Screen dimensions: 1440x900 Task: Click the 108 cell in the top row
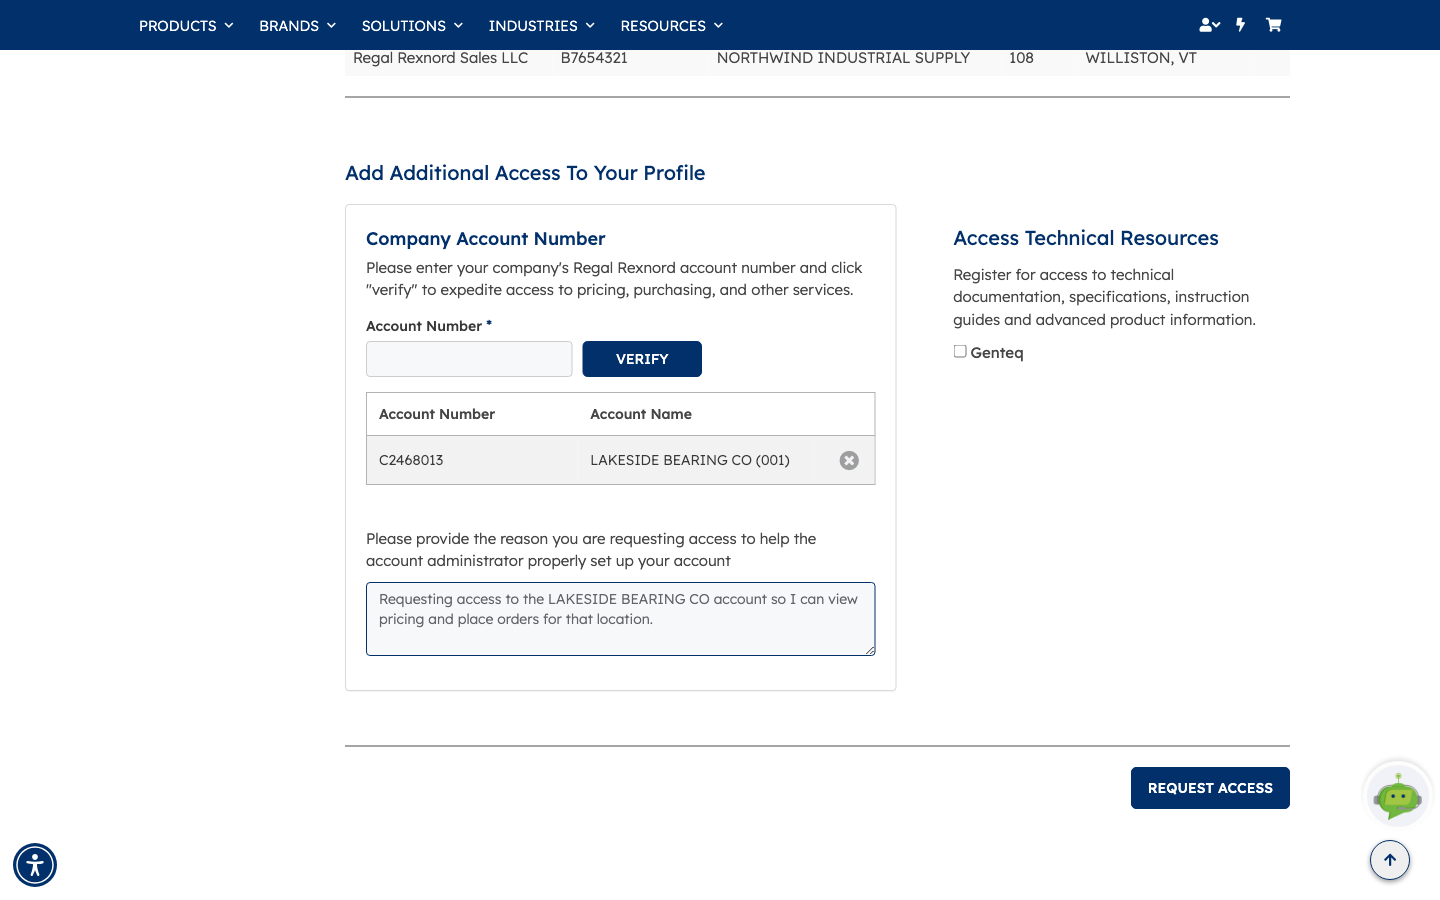(1021, 58)
